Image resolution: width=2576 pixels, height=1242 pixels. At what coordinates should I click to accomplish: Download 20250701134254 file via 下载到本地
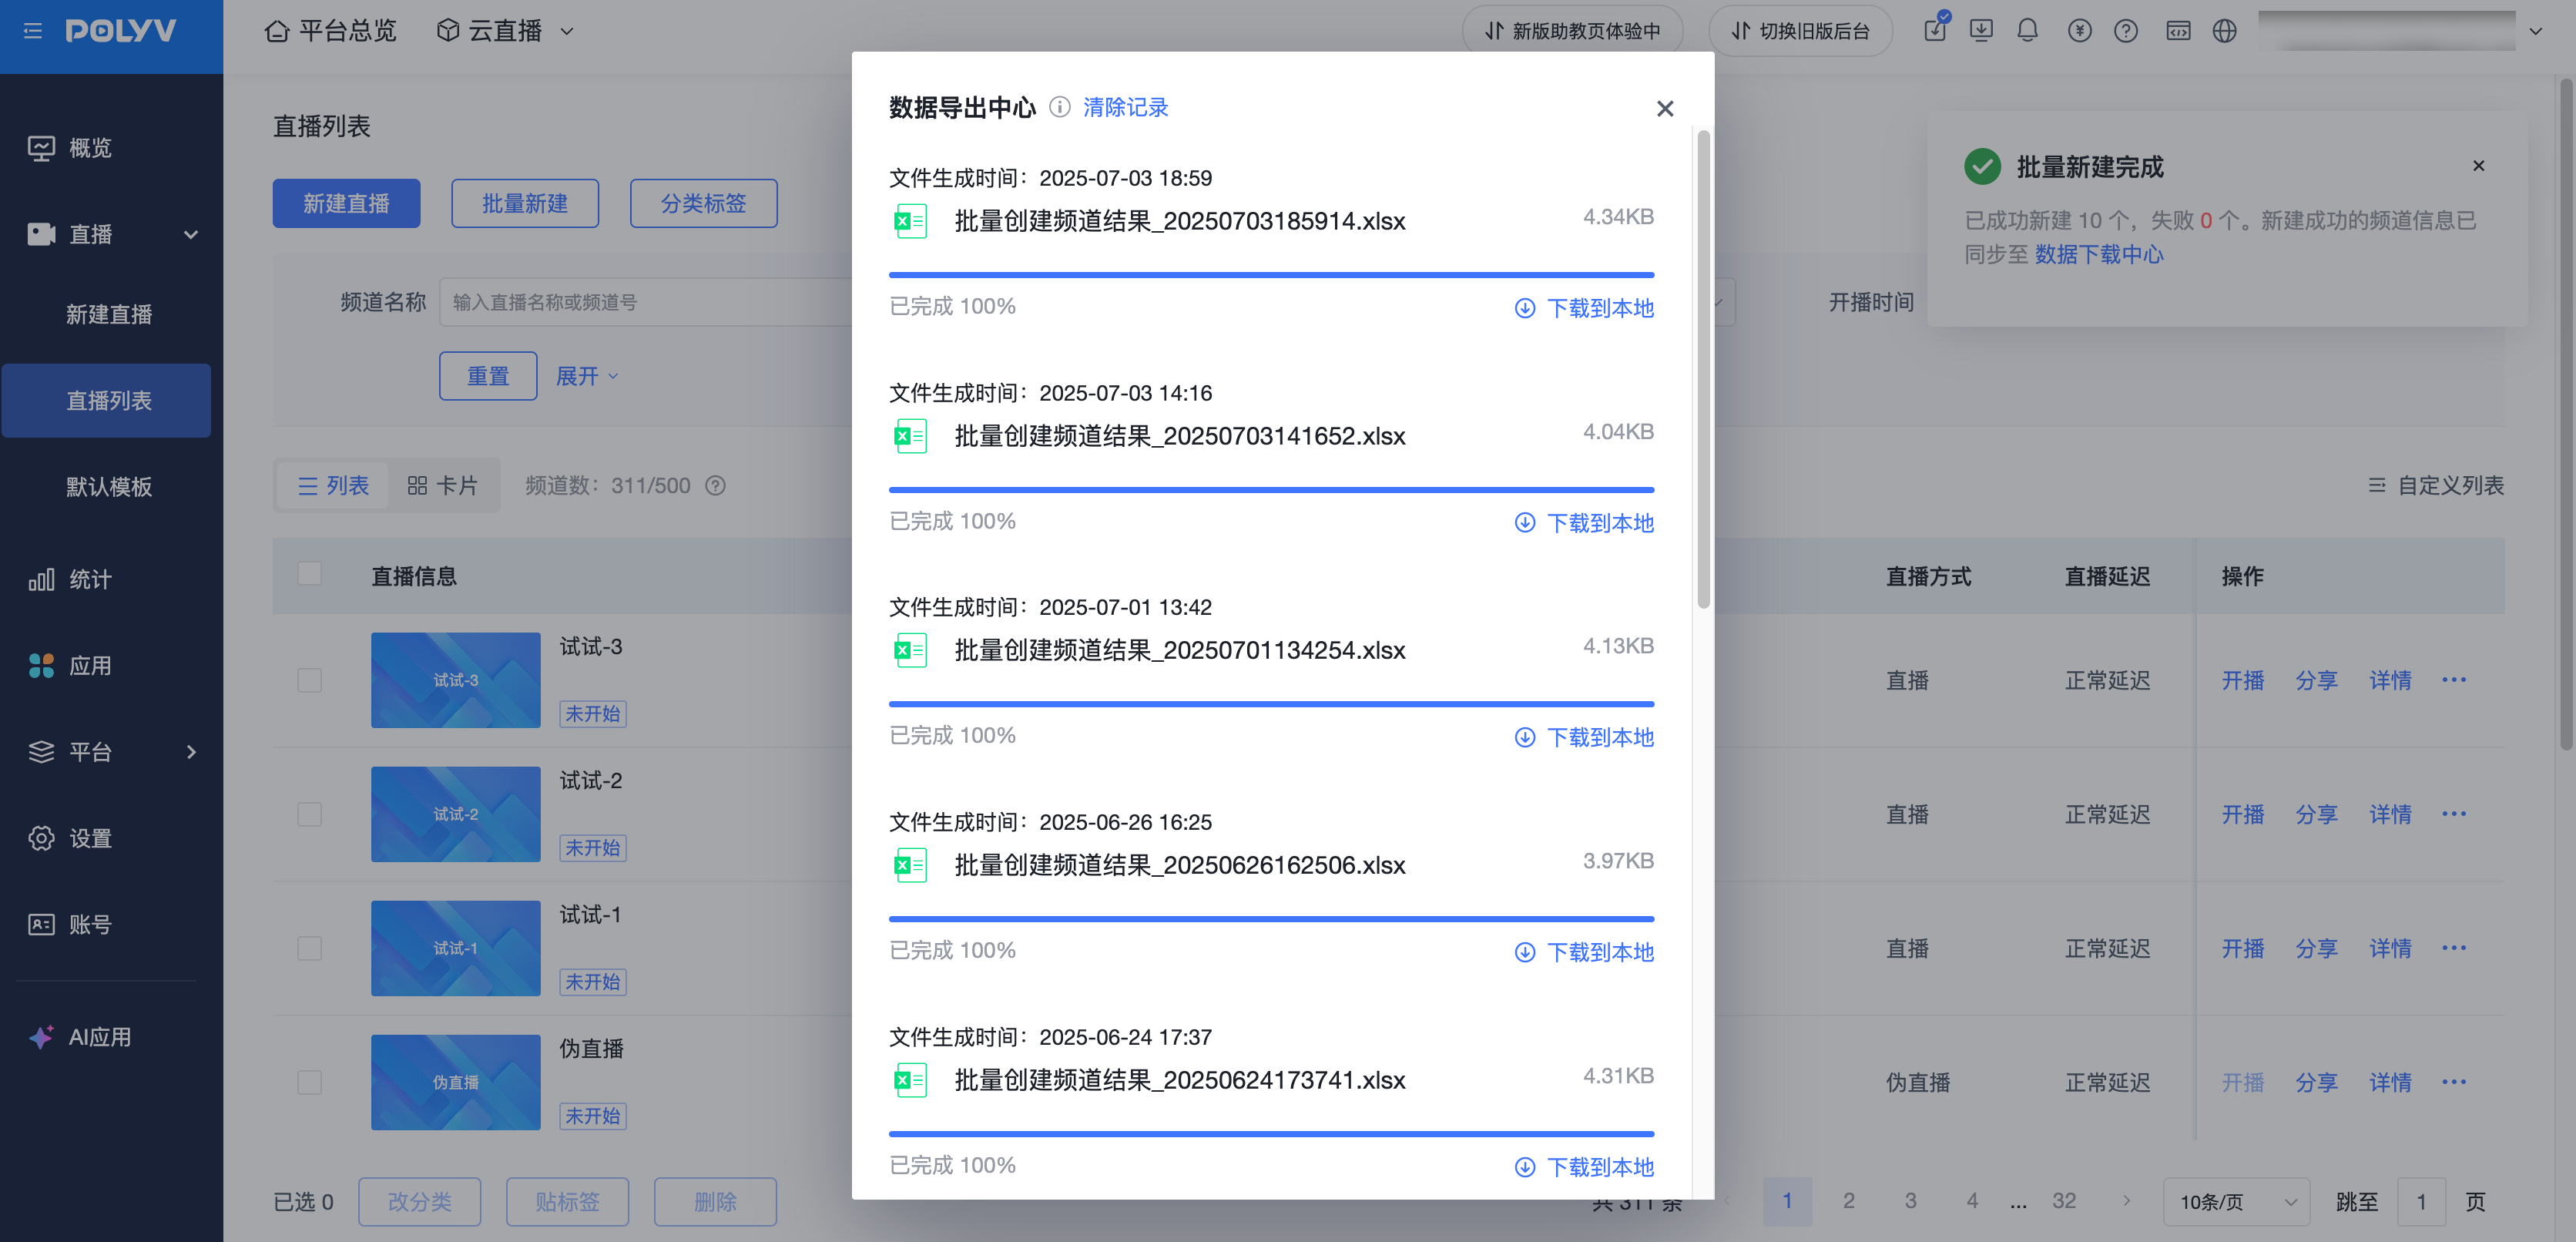pyautogui.click(x=1584, y=737)
